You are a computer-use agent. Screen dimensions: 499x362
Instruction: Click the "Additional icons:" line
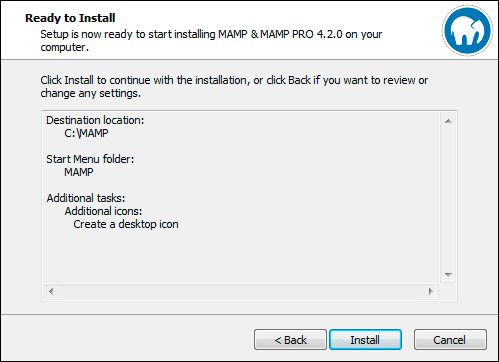(103, 211)
